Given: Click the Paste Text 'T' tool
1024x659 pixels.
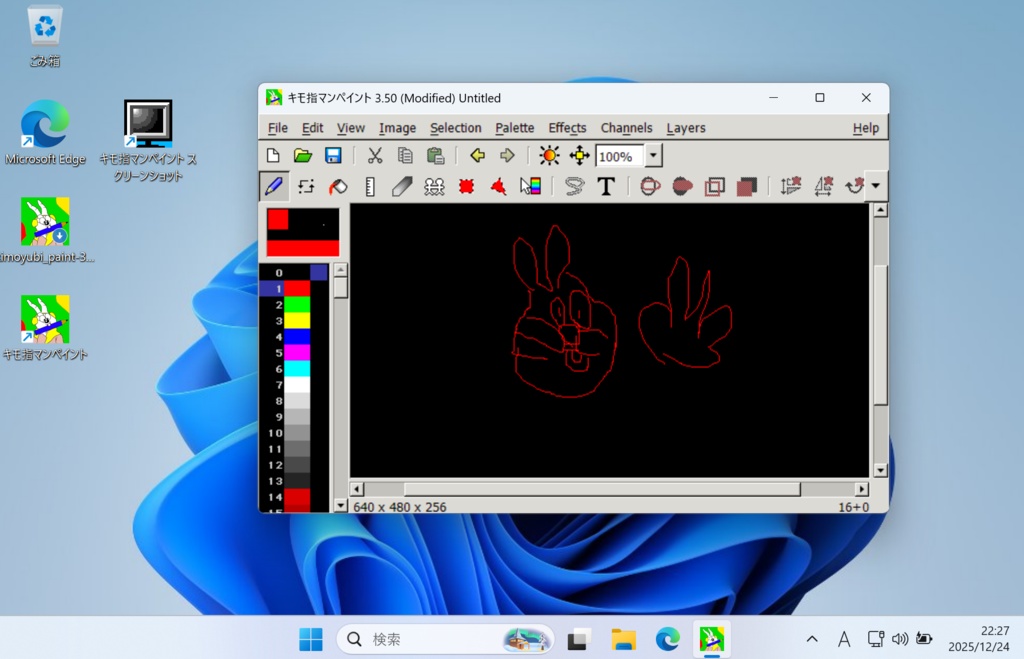Looking at the screenshot, I should click(605, 186).
